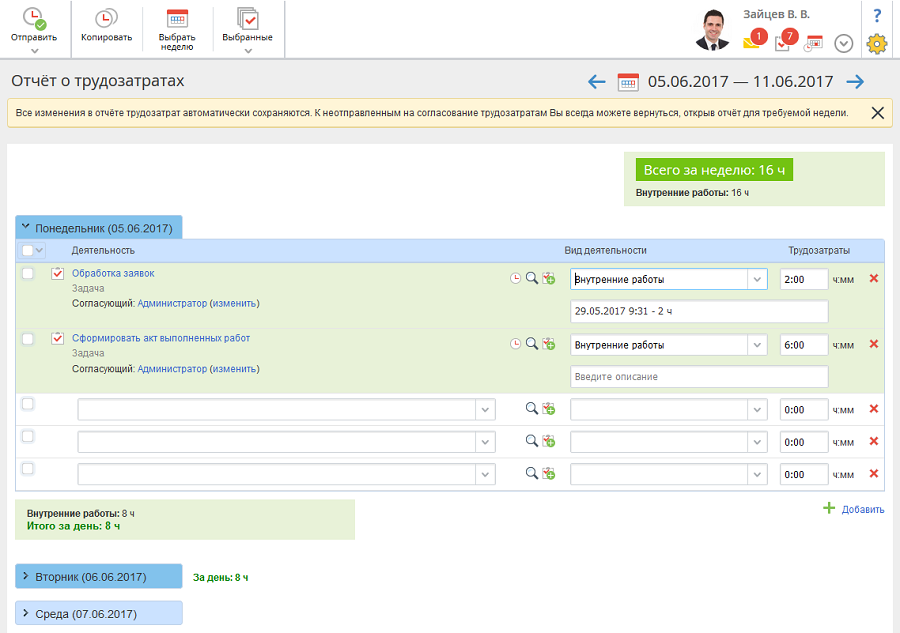Viewport: 900px width, 633px height.
Task: Click the timer icon for Обработка заявок
Action: [516, 279]
